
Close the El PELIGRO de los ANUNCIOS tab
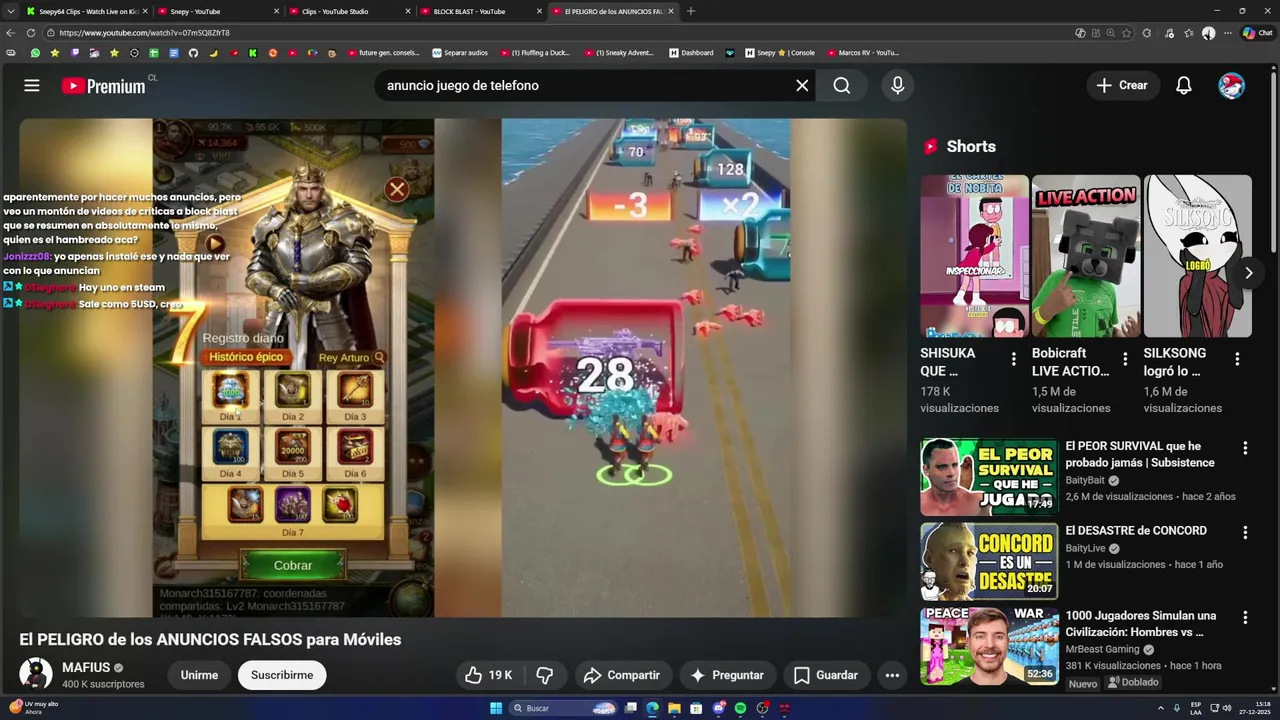pos(671,11)
